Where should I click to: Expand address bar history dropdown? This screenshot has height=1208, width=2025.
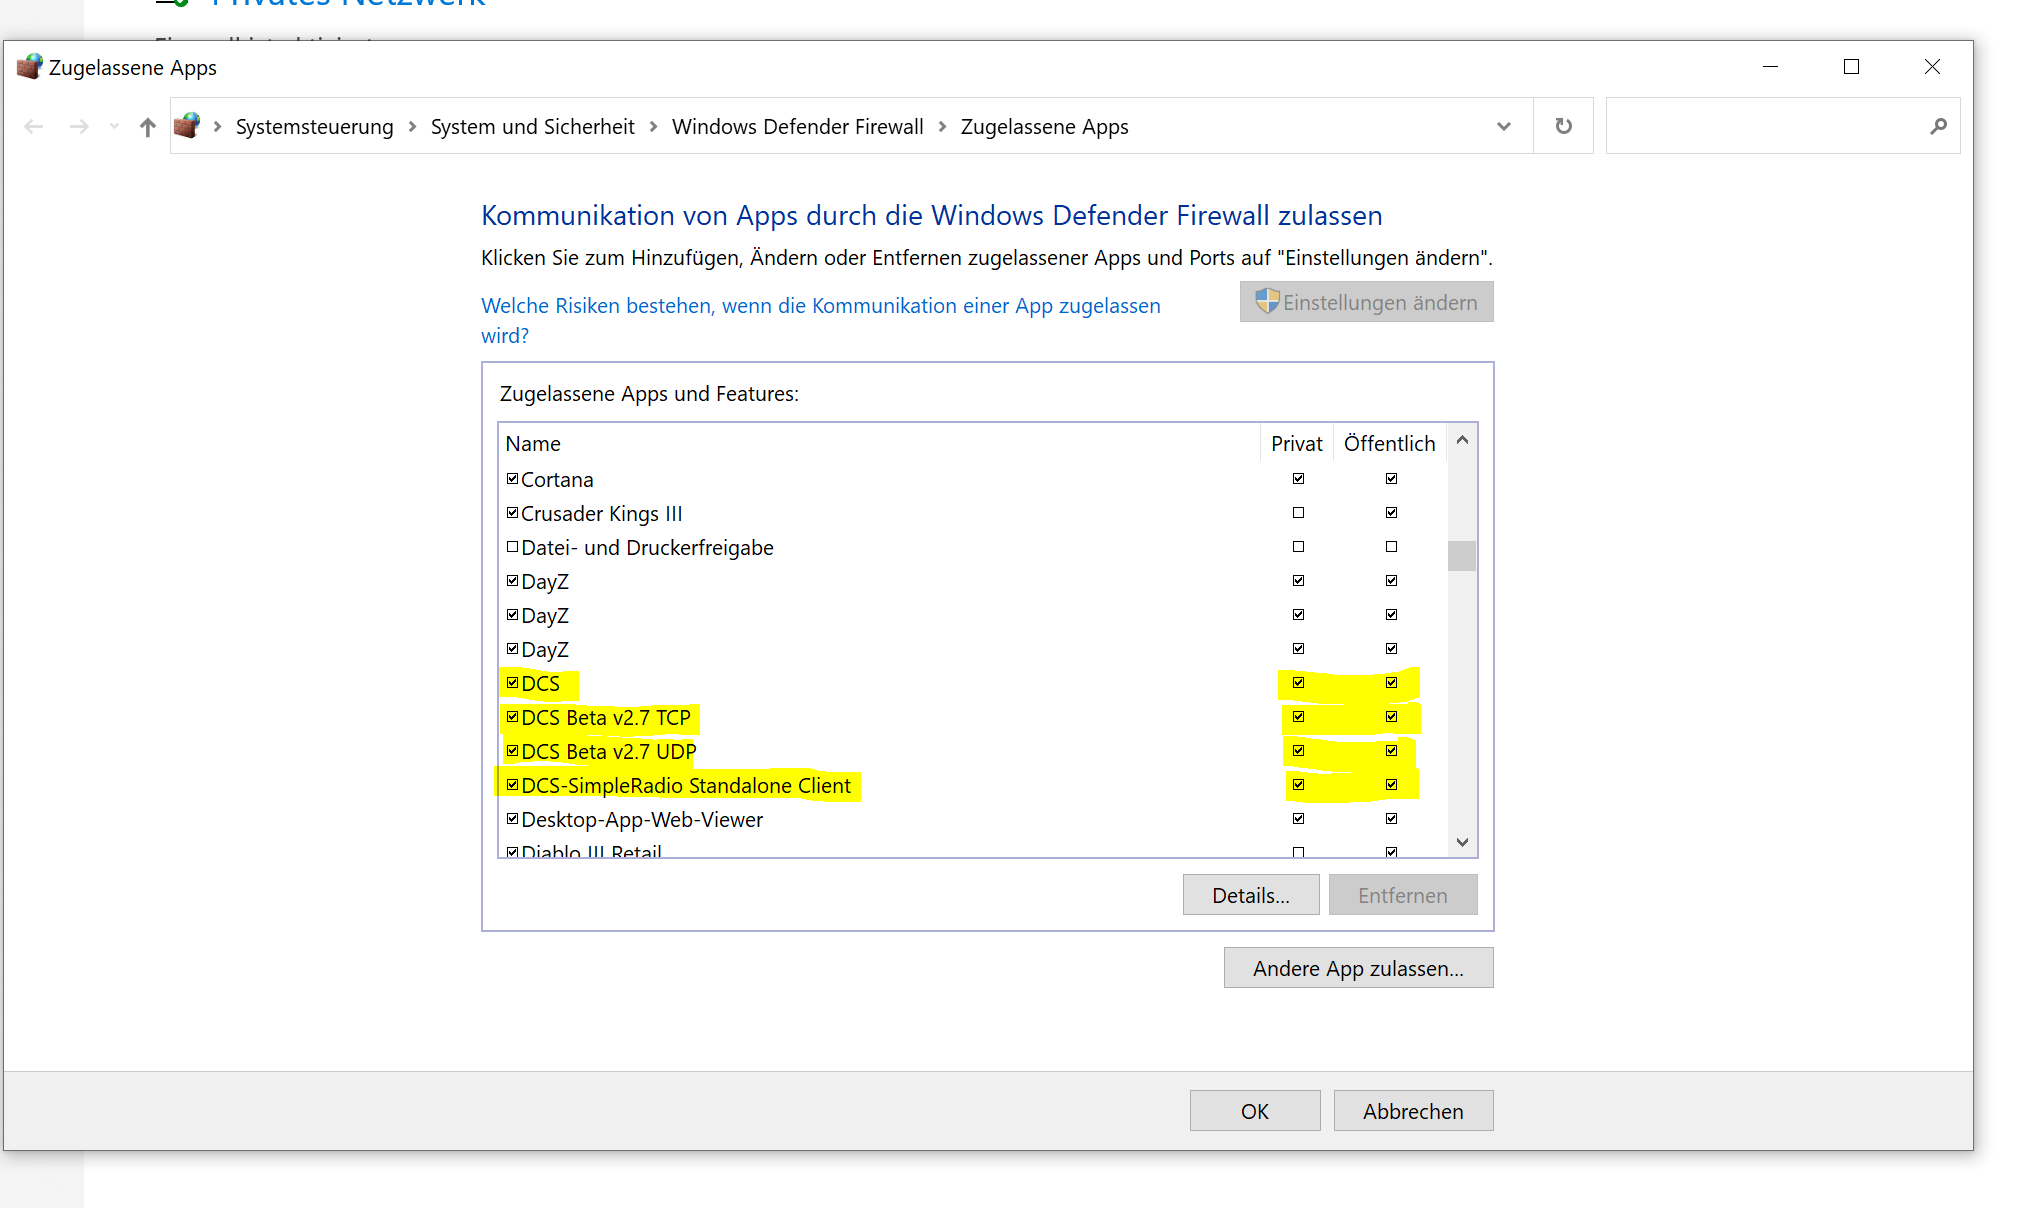click(1503, 126)
